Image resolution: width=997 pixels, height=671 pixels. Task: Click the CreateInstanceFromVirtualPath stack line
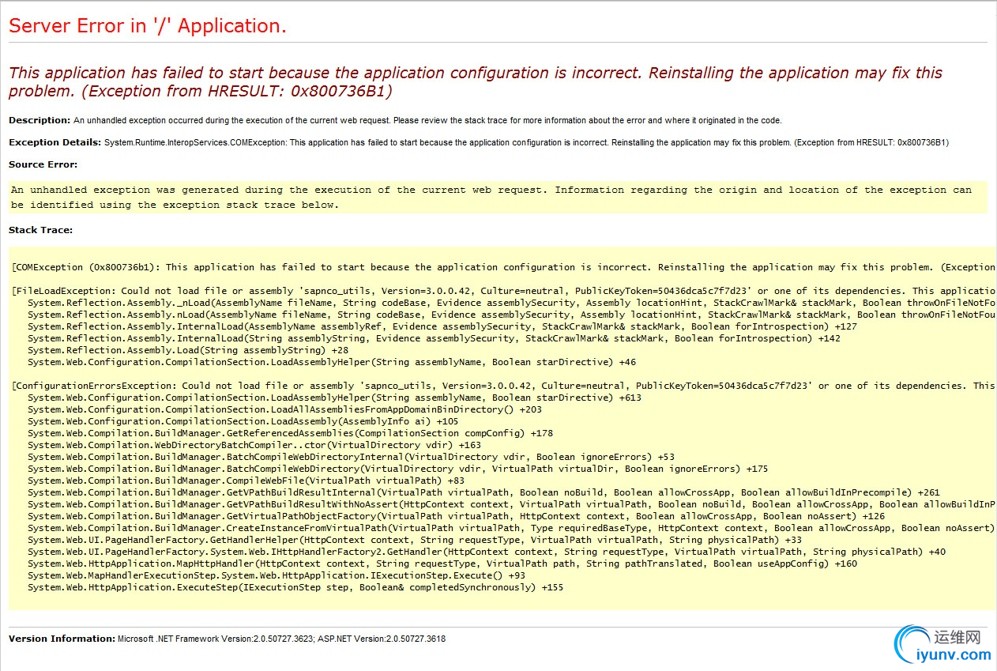click(512, 528)
